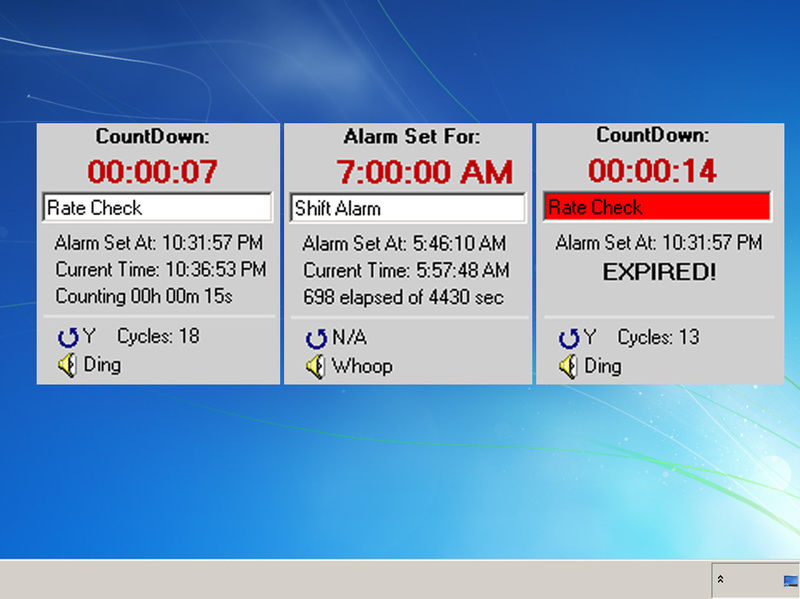Click the repeat icon in the Cycles: 13 panel

[x=568, y=338]
